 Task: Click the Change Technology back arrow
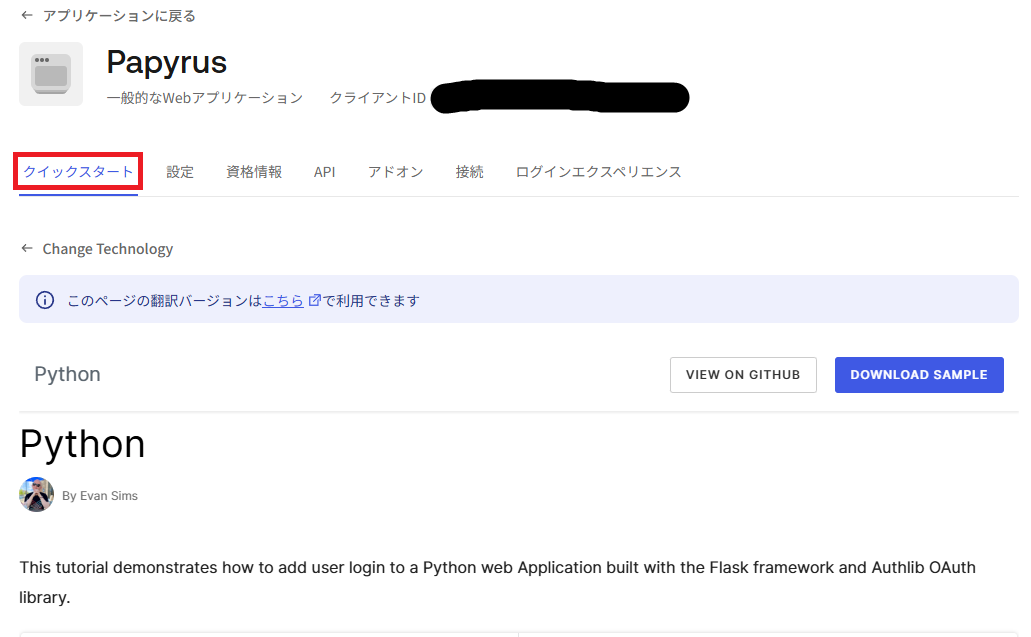click(27, 248)
